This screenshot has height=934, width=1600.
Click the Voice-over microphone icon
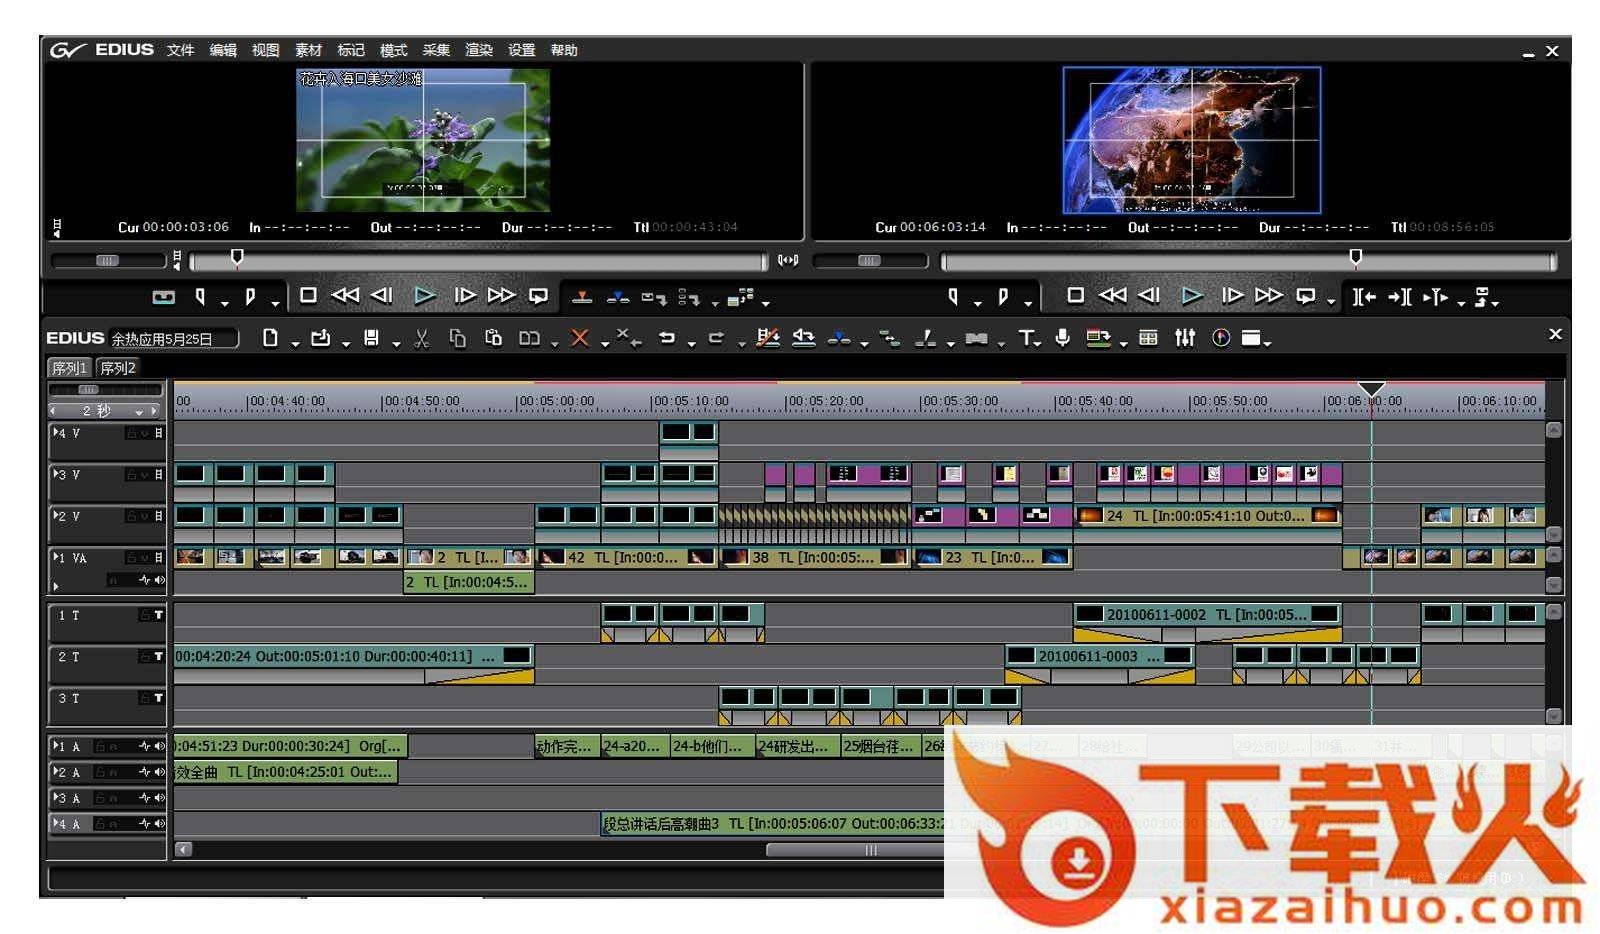click(x=1062, y=338)
